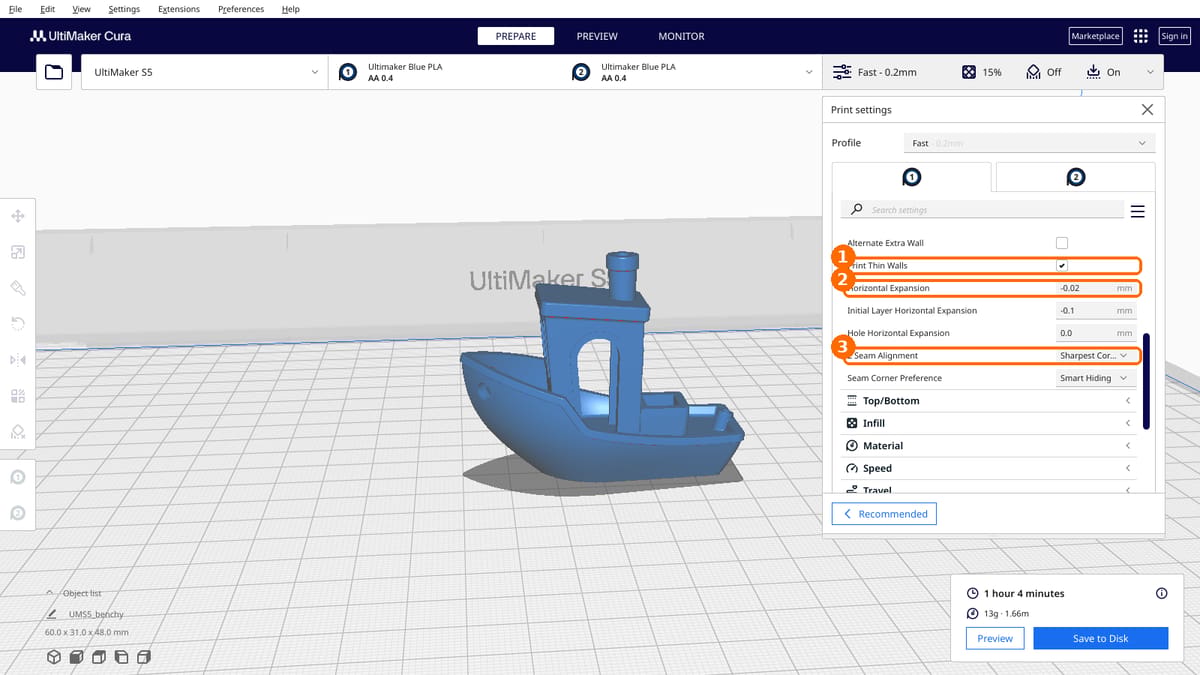Click the Preview button
This screenshot has width=1200, height=675.
pos(994,638)
